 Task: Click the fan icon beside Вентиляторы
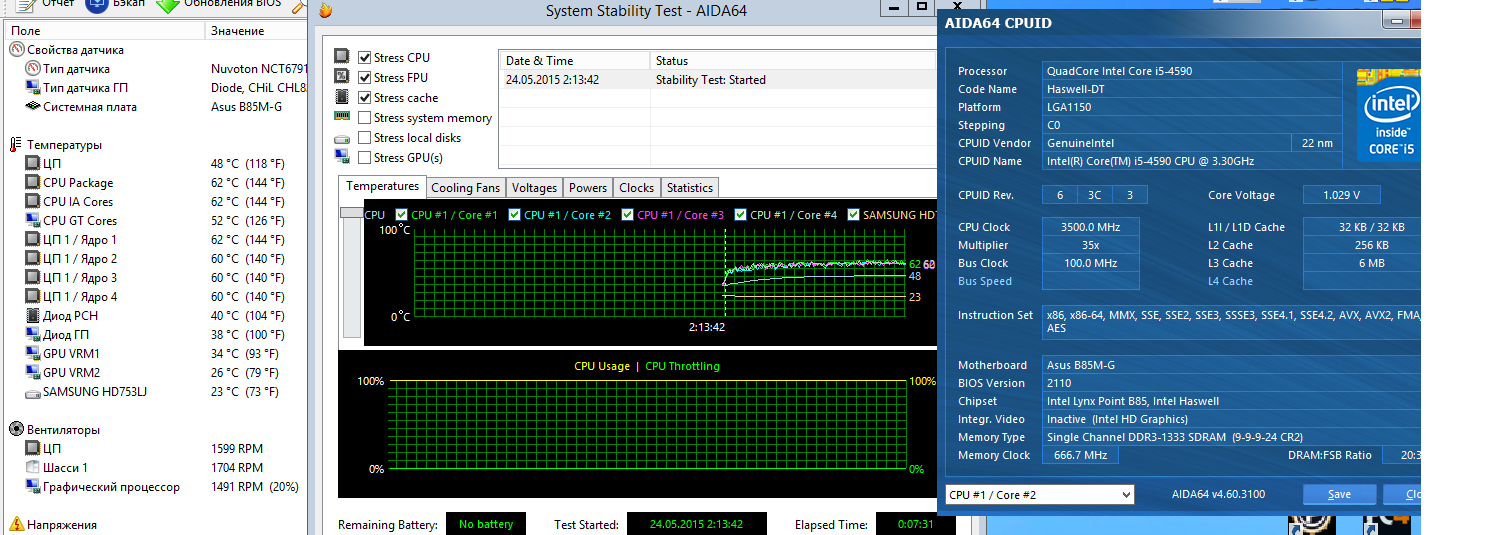tap(17, 430)
